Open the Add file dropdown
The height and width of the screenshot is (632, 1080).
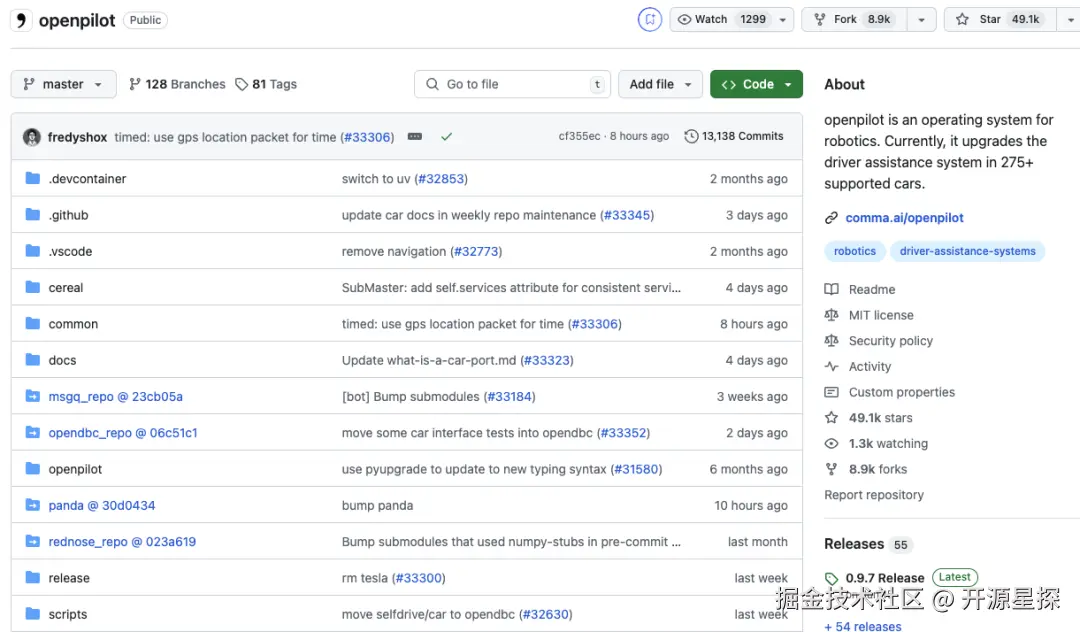(x=660, y=84)
